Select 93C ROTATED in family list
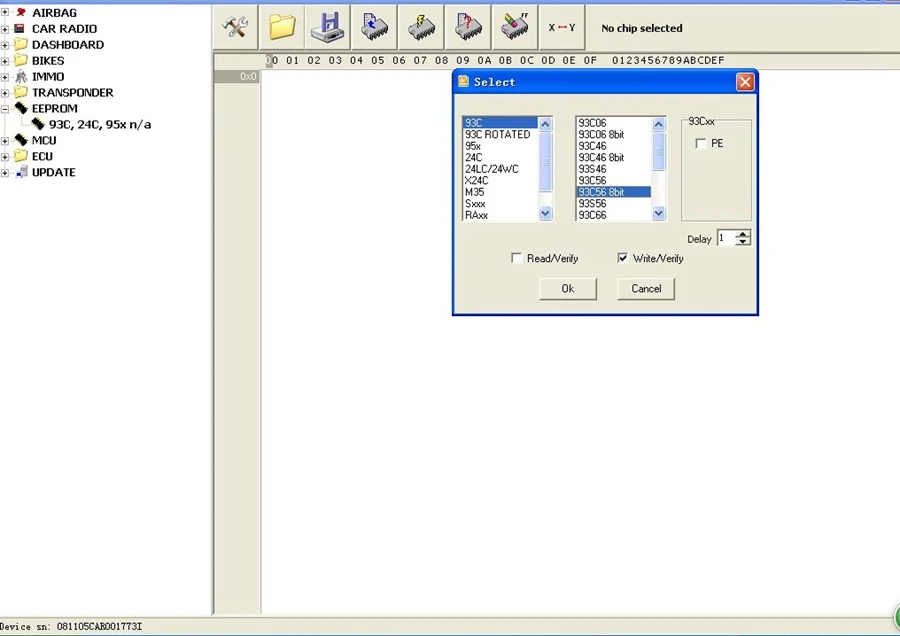 tap(498, 134)
